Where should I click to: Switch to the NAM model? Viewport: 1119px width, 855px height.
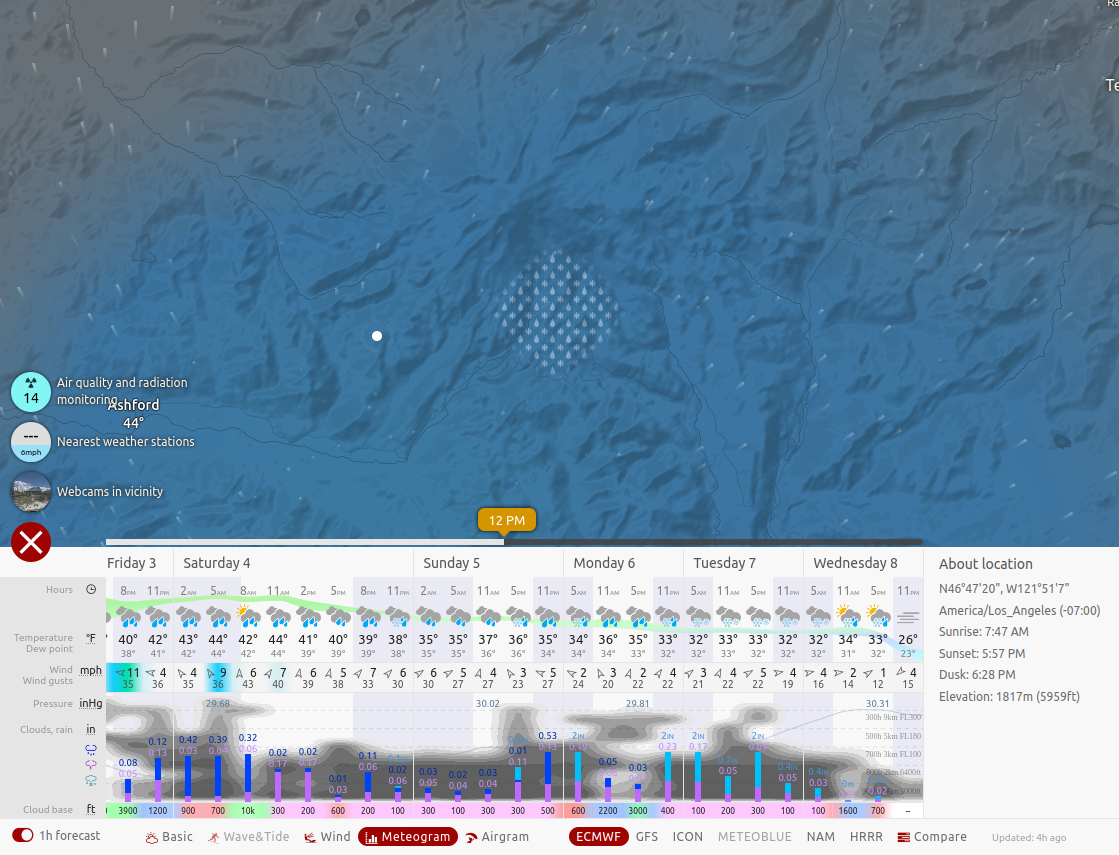coord(820,837)
